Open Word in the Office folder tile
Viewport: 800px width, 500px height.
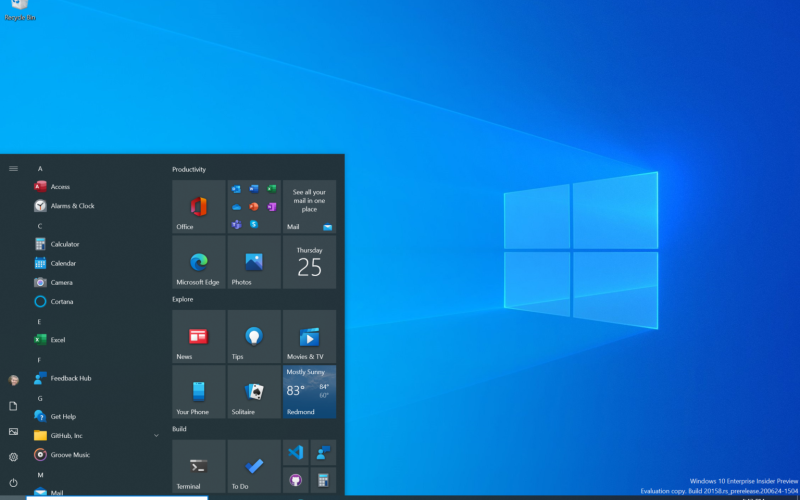click(x=254, y=189)
